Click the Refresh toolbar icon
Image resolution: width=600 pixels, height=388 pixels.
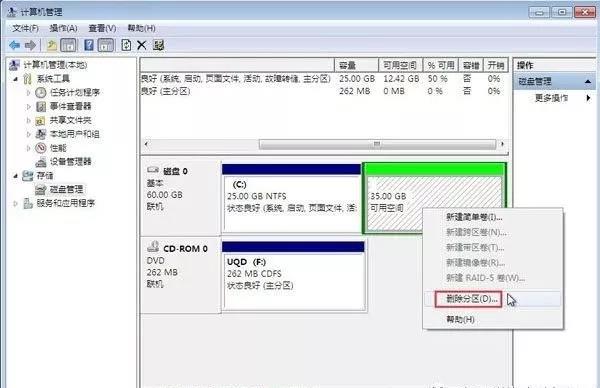126,46
